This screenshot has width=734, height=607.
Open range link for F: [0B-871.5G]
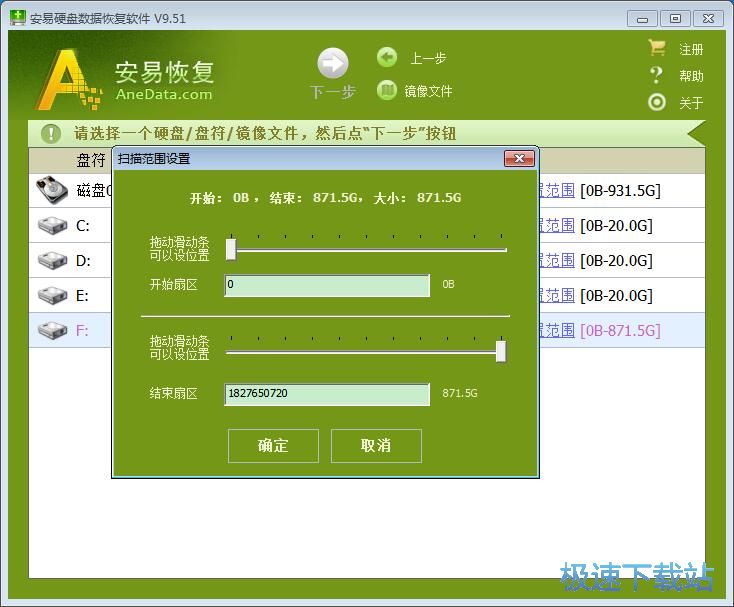point(557,330)
